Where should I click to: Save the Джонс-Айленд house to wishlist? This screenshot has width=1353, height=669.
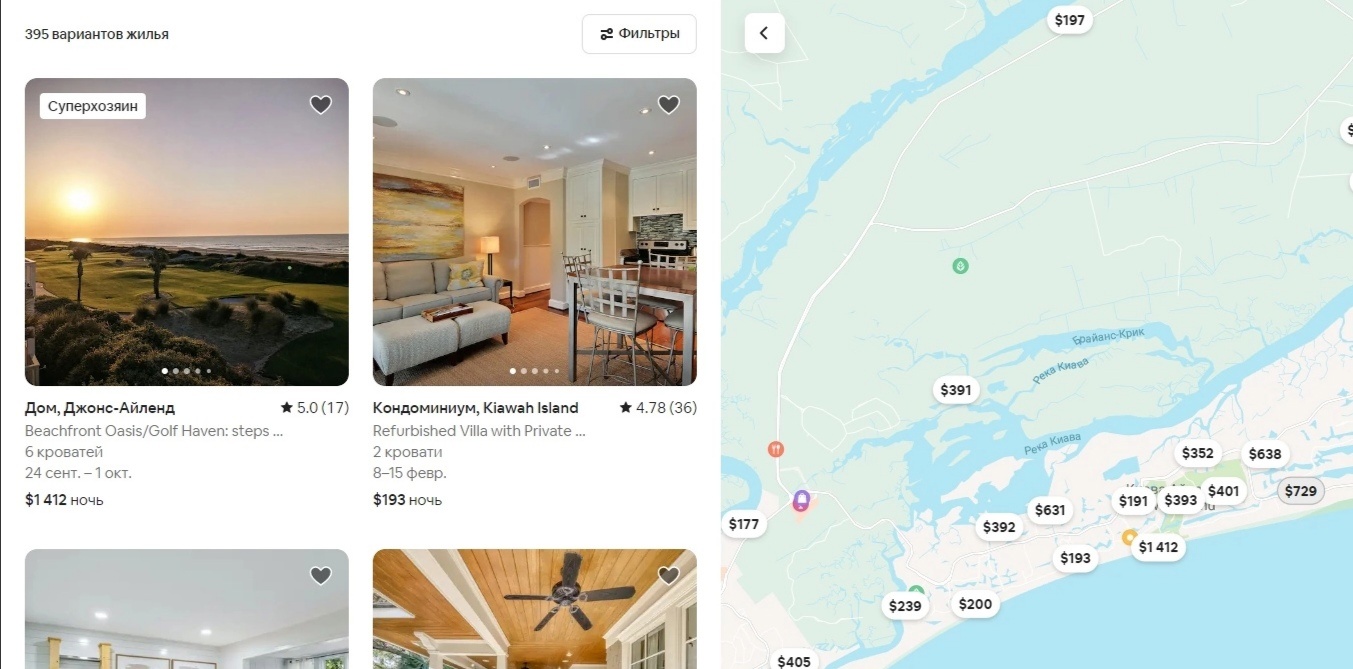[320, 105]
